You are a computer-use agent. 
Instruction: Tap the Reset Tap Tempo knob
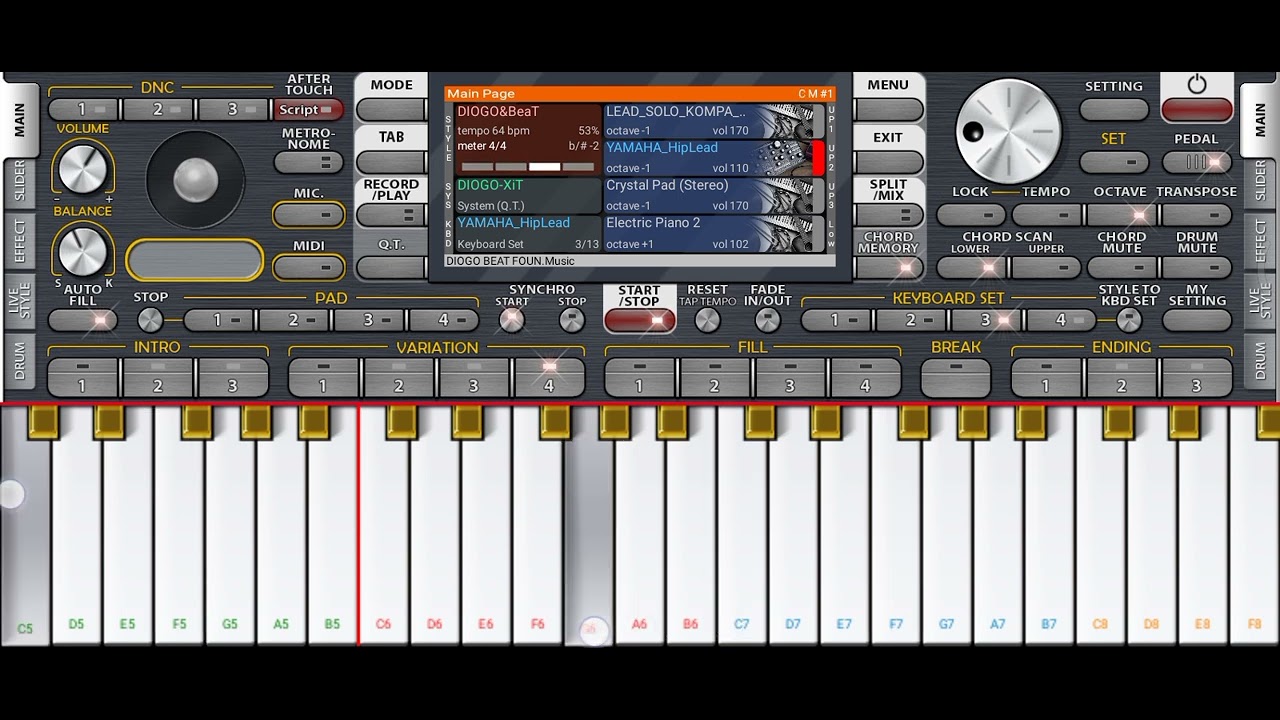(x=707, y=320)
